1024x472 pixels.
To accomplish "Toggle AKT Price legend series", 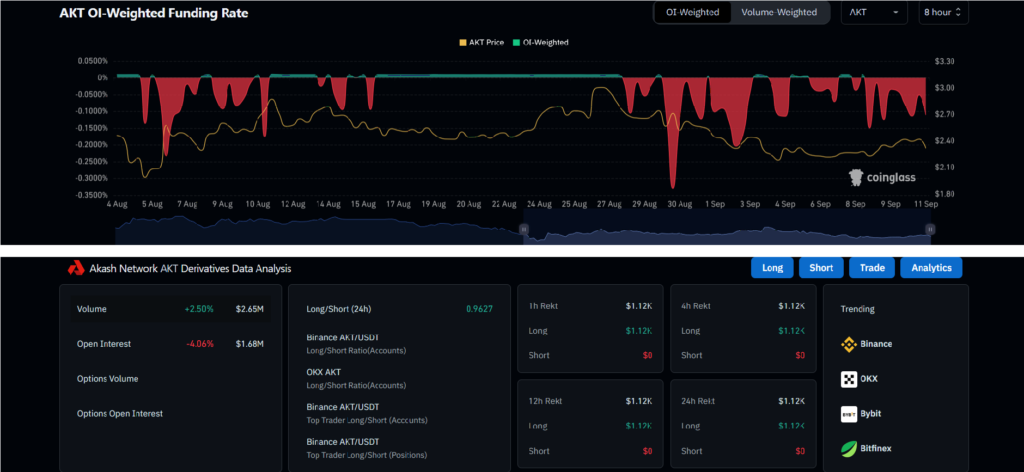I will (x=481, y=42).
